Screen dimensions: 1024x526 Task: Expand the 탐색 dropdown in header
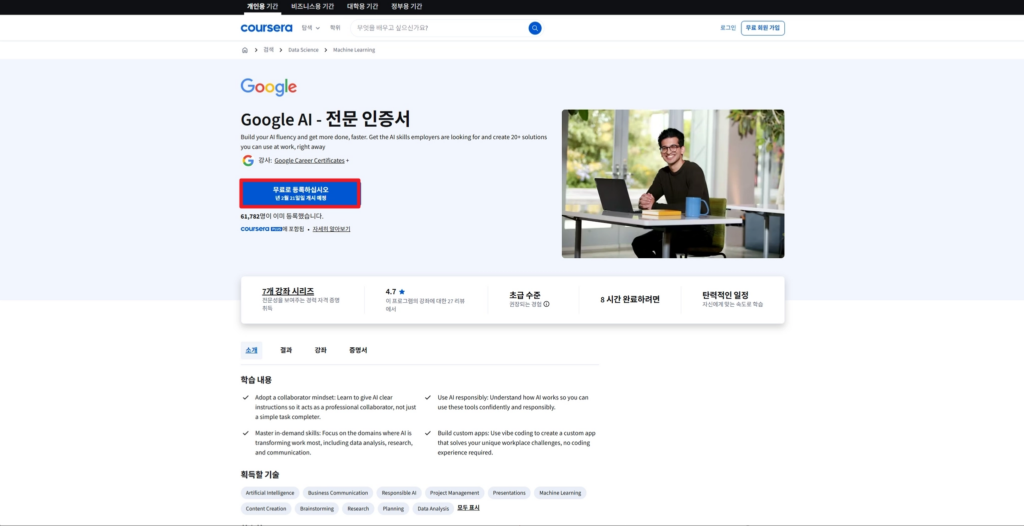pos(311,28)
